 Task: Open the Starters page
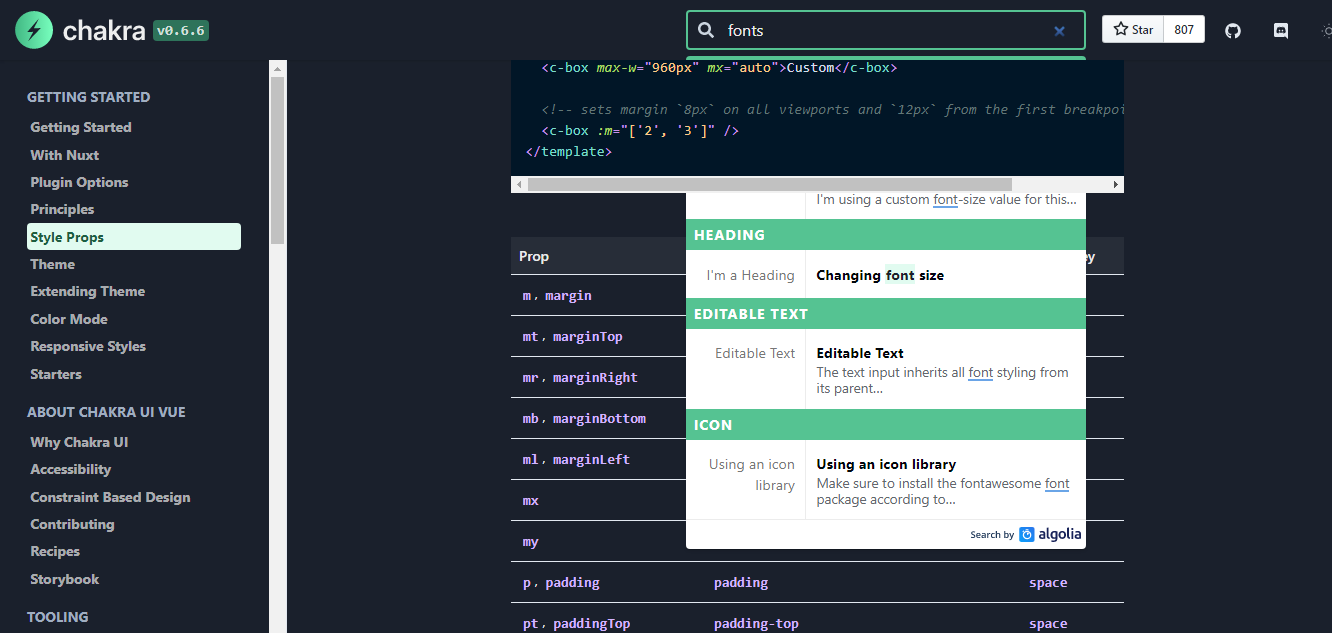[x=56, y=374]
